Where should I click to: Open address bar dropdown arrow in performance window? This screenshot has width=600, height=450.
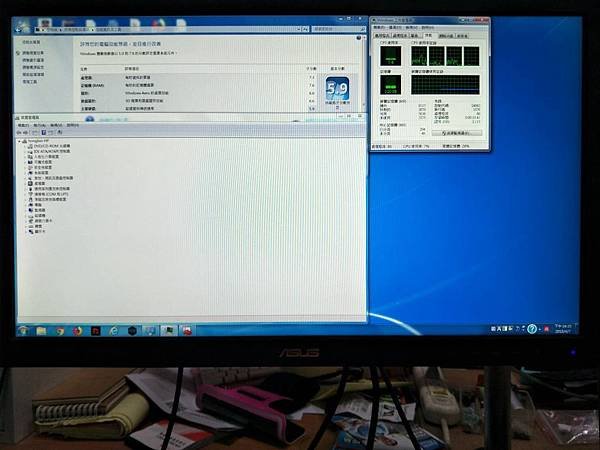pyautogui.click(x=298, y=29)
